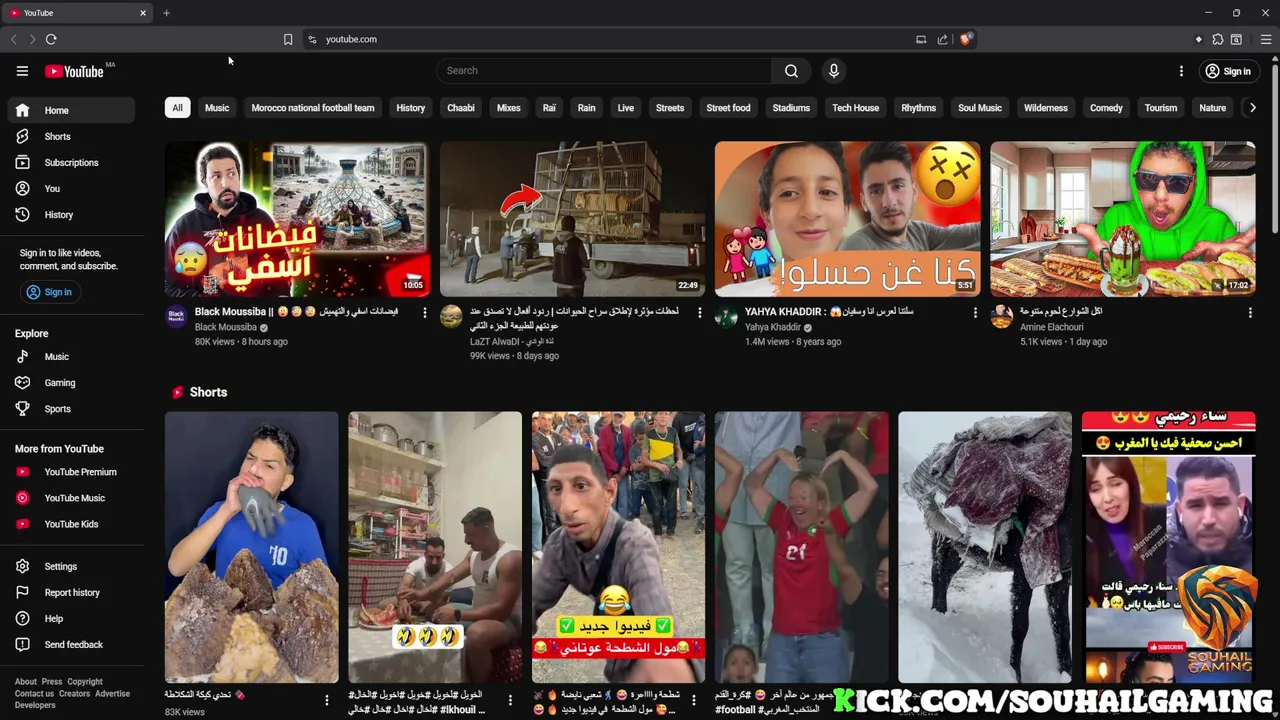1280x720 pixels.
Task: Open YouTube Premium link
Action: [x=70, y=472]
